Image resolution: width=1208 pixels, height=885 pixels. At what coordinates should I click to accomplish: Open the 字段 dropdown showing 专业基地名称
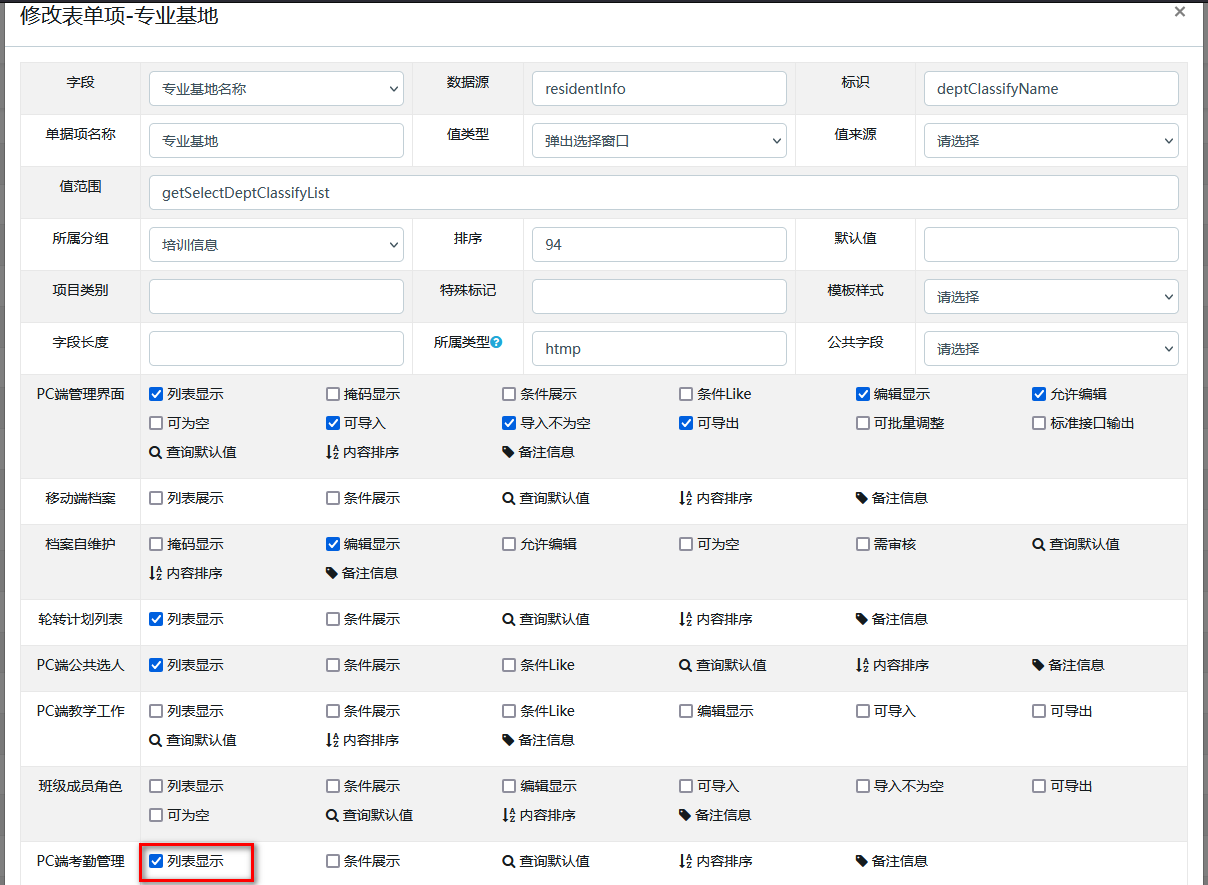click(x=276, y=89)
